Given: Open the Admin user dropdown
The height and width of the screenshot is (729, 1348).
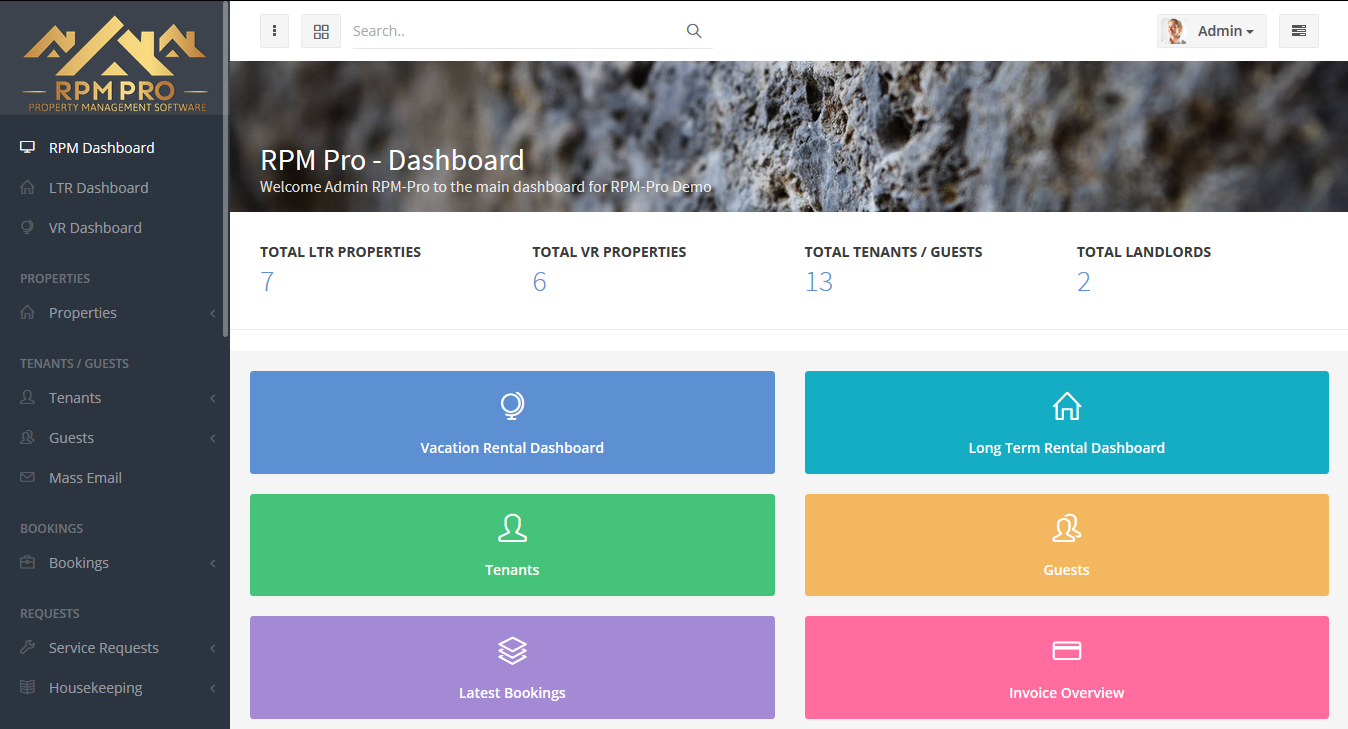Looking at the screenshot, I should pos(1212,31).
